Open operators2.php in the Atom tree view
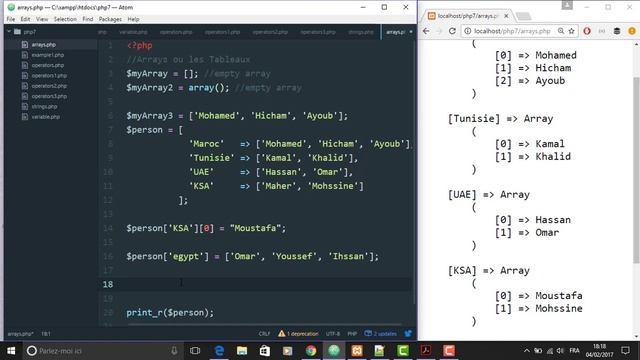Viewport: 640px width, 360px height. [49, 86]
